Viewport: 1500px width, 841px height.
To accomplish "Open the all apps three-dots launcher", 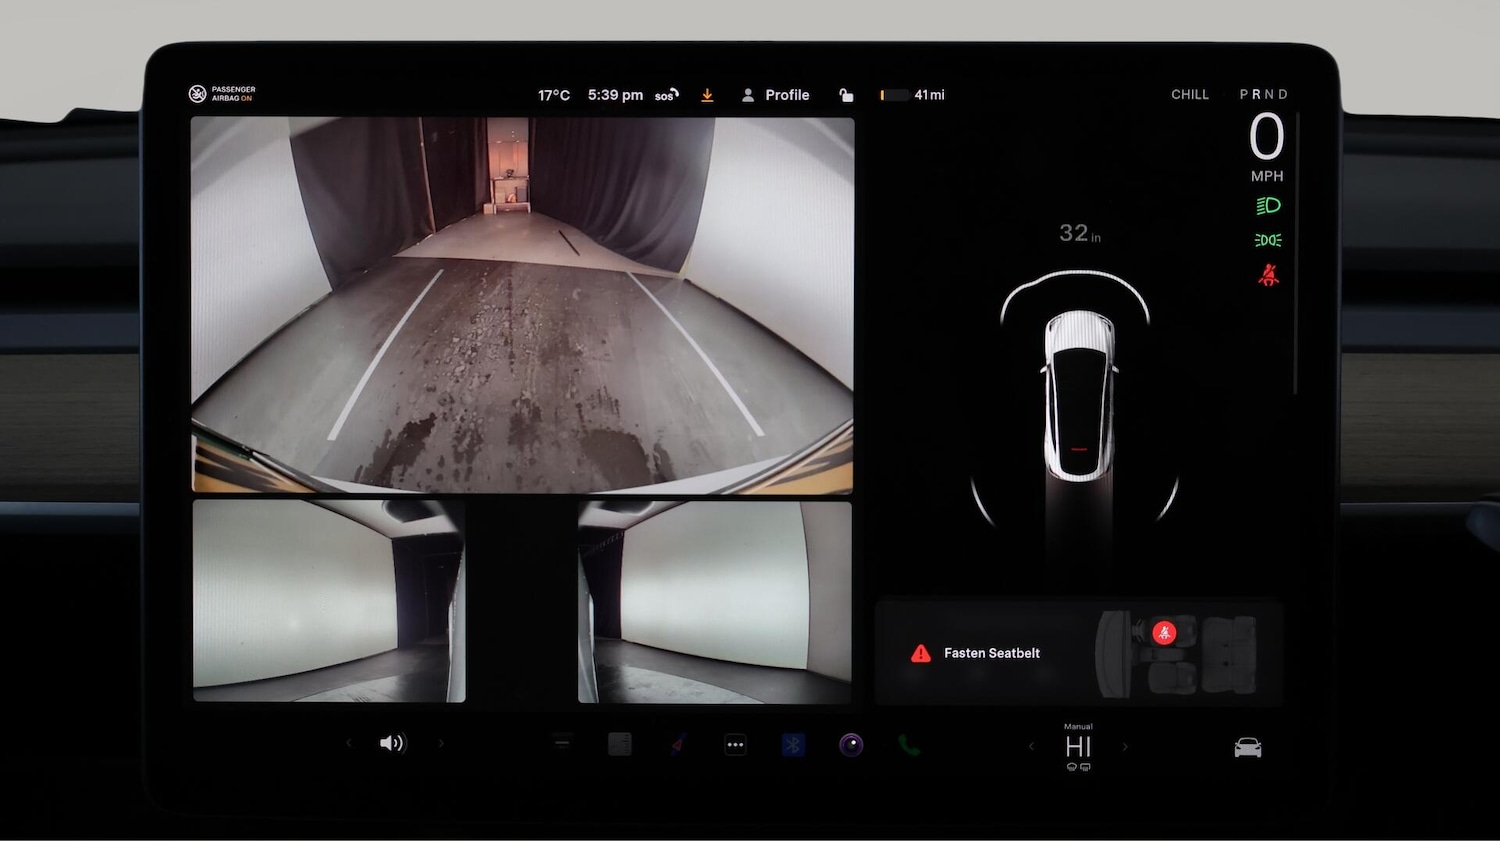I will (735, 745).
